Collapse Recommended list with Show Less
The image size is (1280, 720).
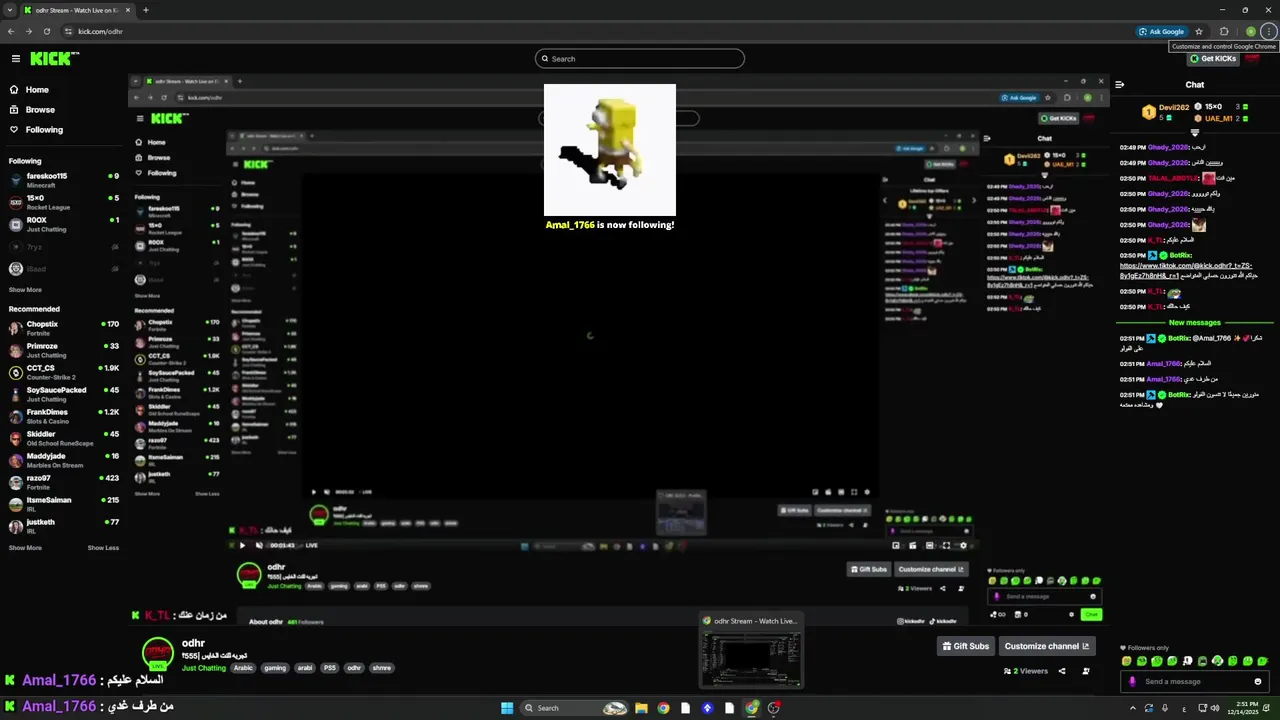(103, 548)
